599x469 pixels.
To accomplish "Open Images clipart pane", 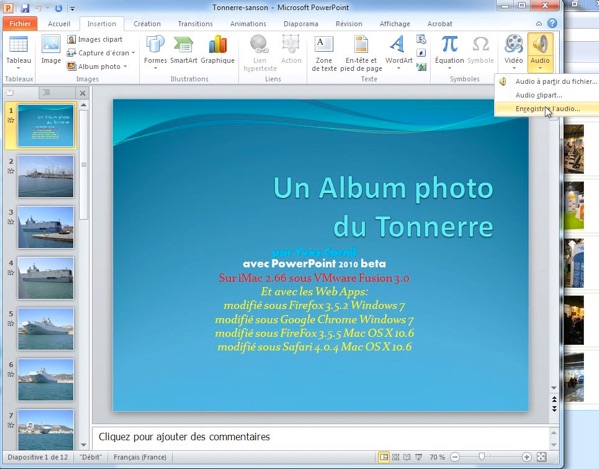I will (x=94, y=39).
